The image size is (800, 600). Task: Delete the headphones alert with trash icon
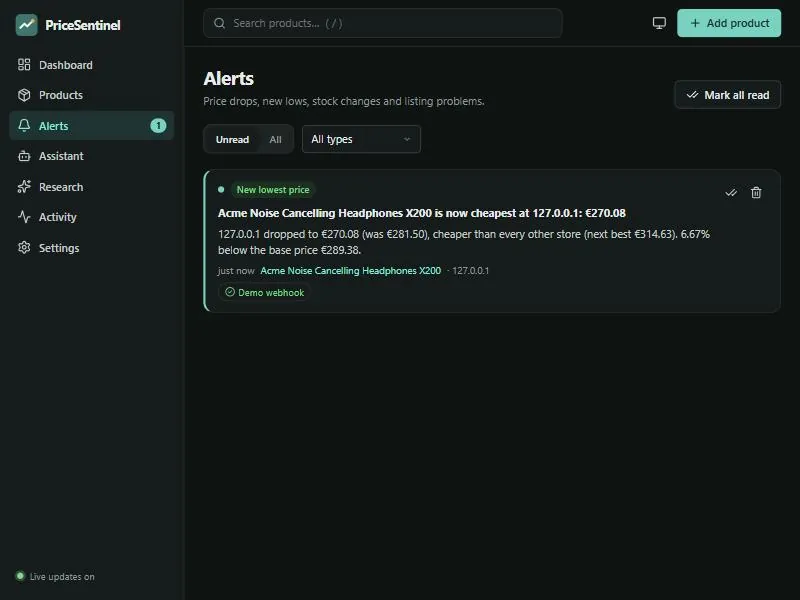[x=756, y=192]
